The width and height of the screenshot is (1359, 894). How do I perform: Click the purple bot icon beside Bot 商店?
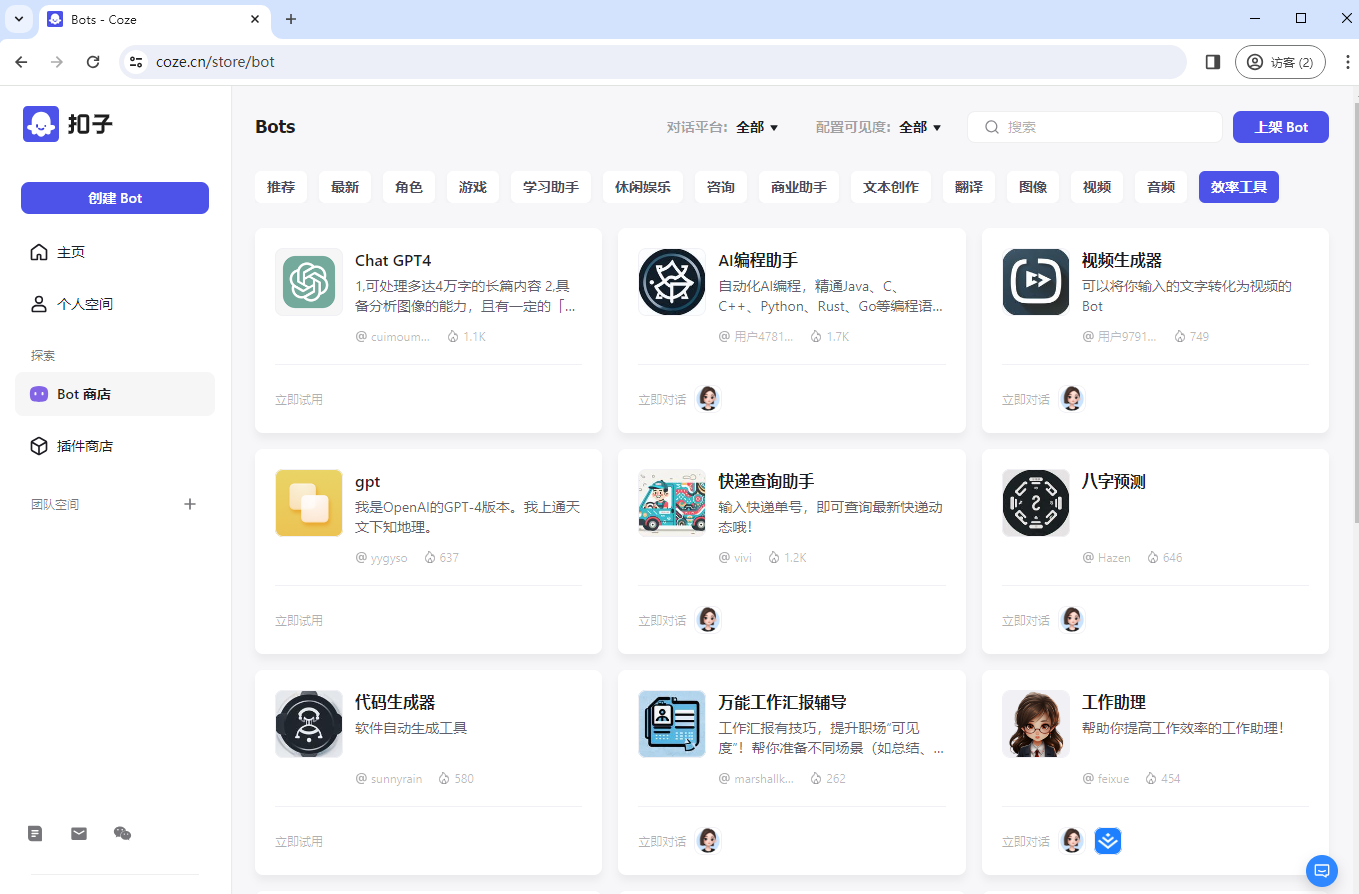click(39, 394)
